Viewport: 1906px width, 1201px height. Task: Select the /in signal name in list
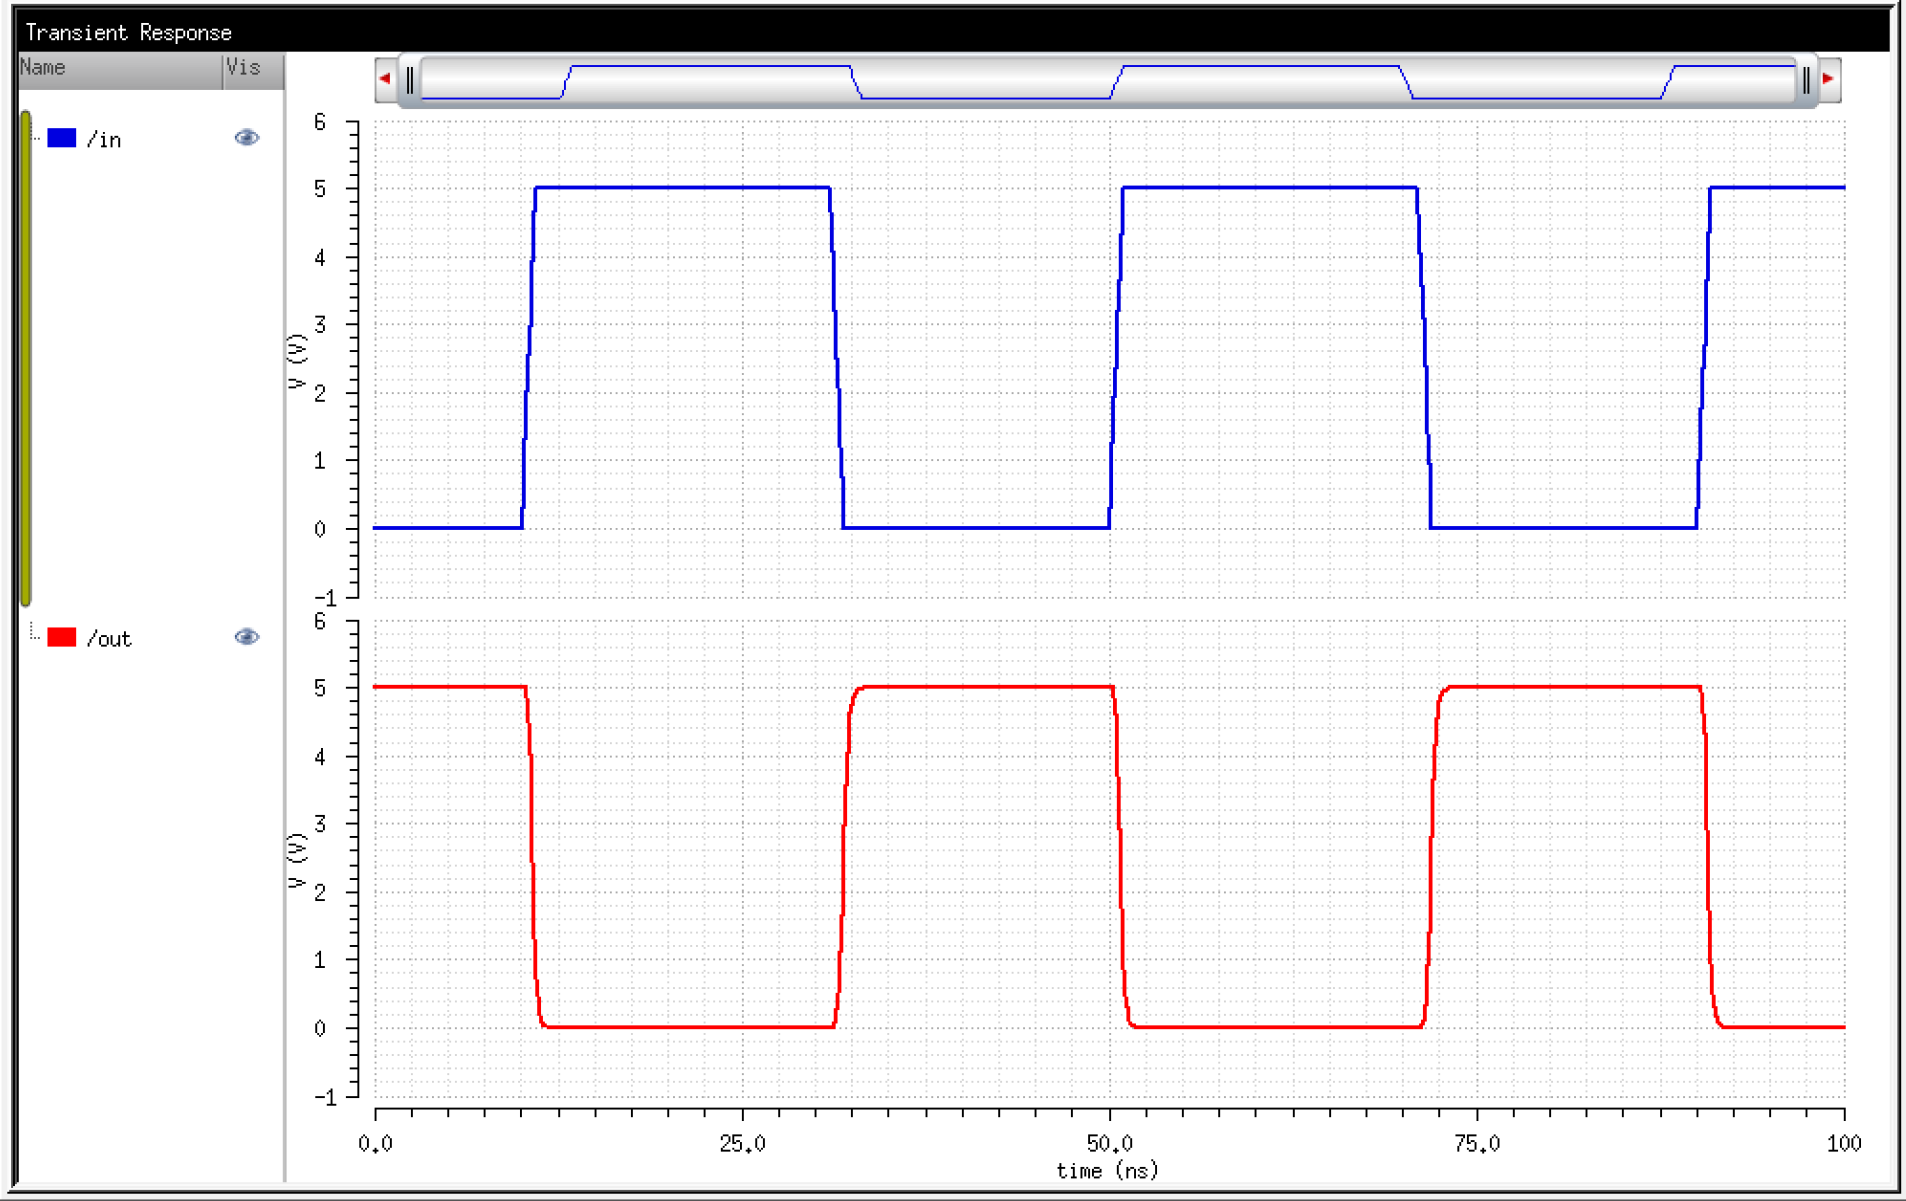pos(104,140)
